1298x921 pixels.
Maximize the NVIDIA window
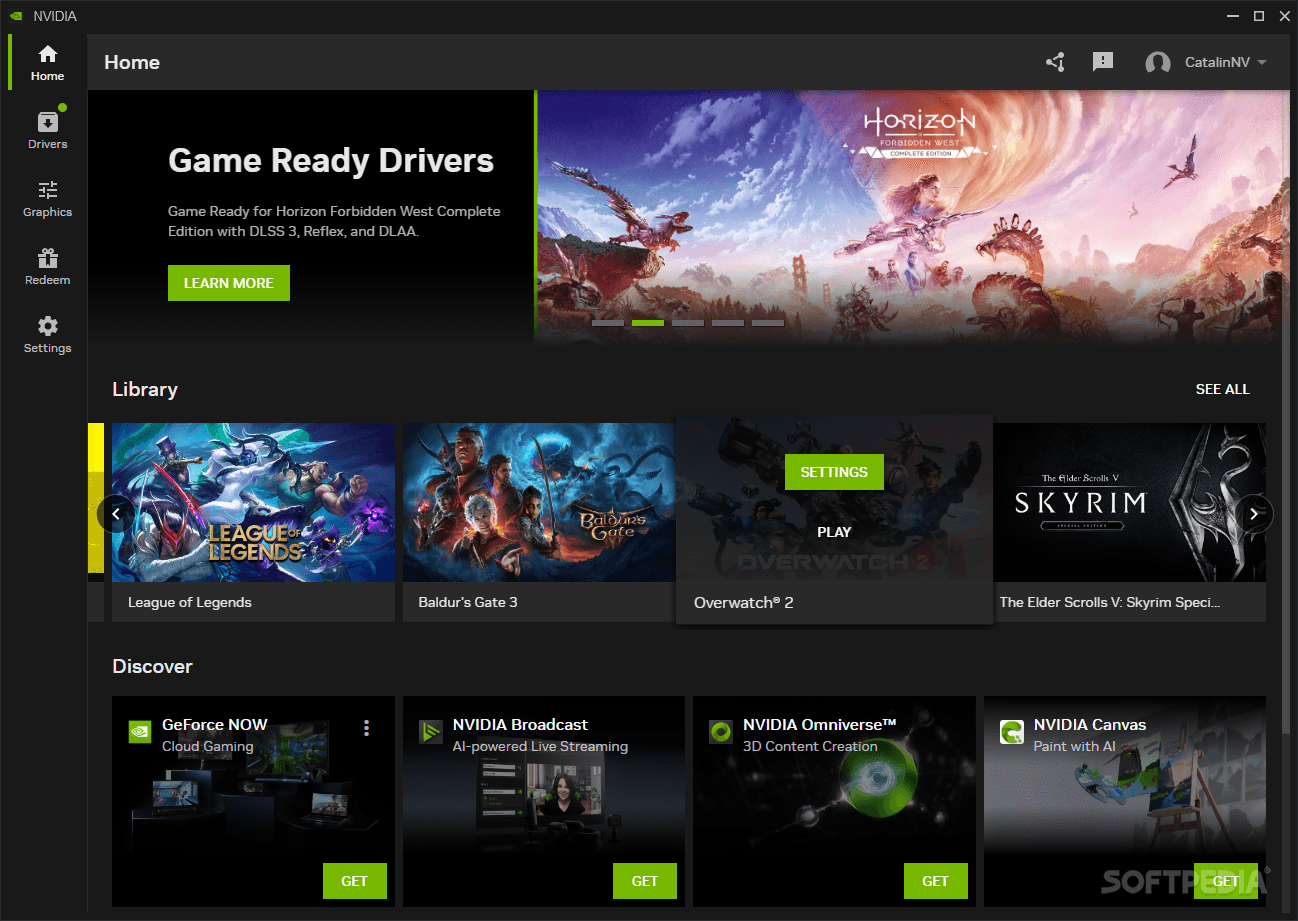tap(1258, 16)
